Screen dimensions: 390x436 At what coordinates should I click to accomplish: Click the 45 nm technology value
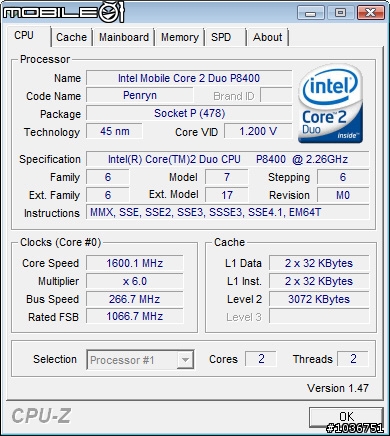(114, 131)
